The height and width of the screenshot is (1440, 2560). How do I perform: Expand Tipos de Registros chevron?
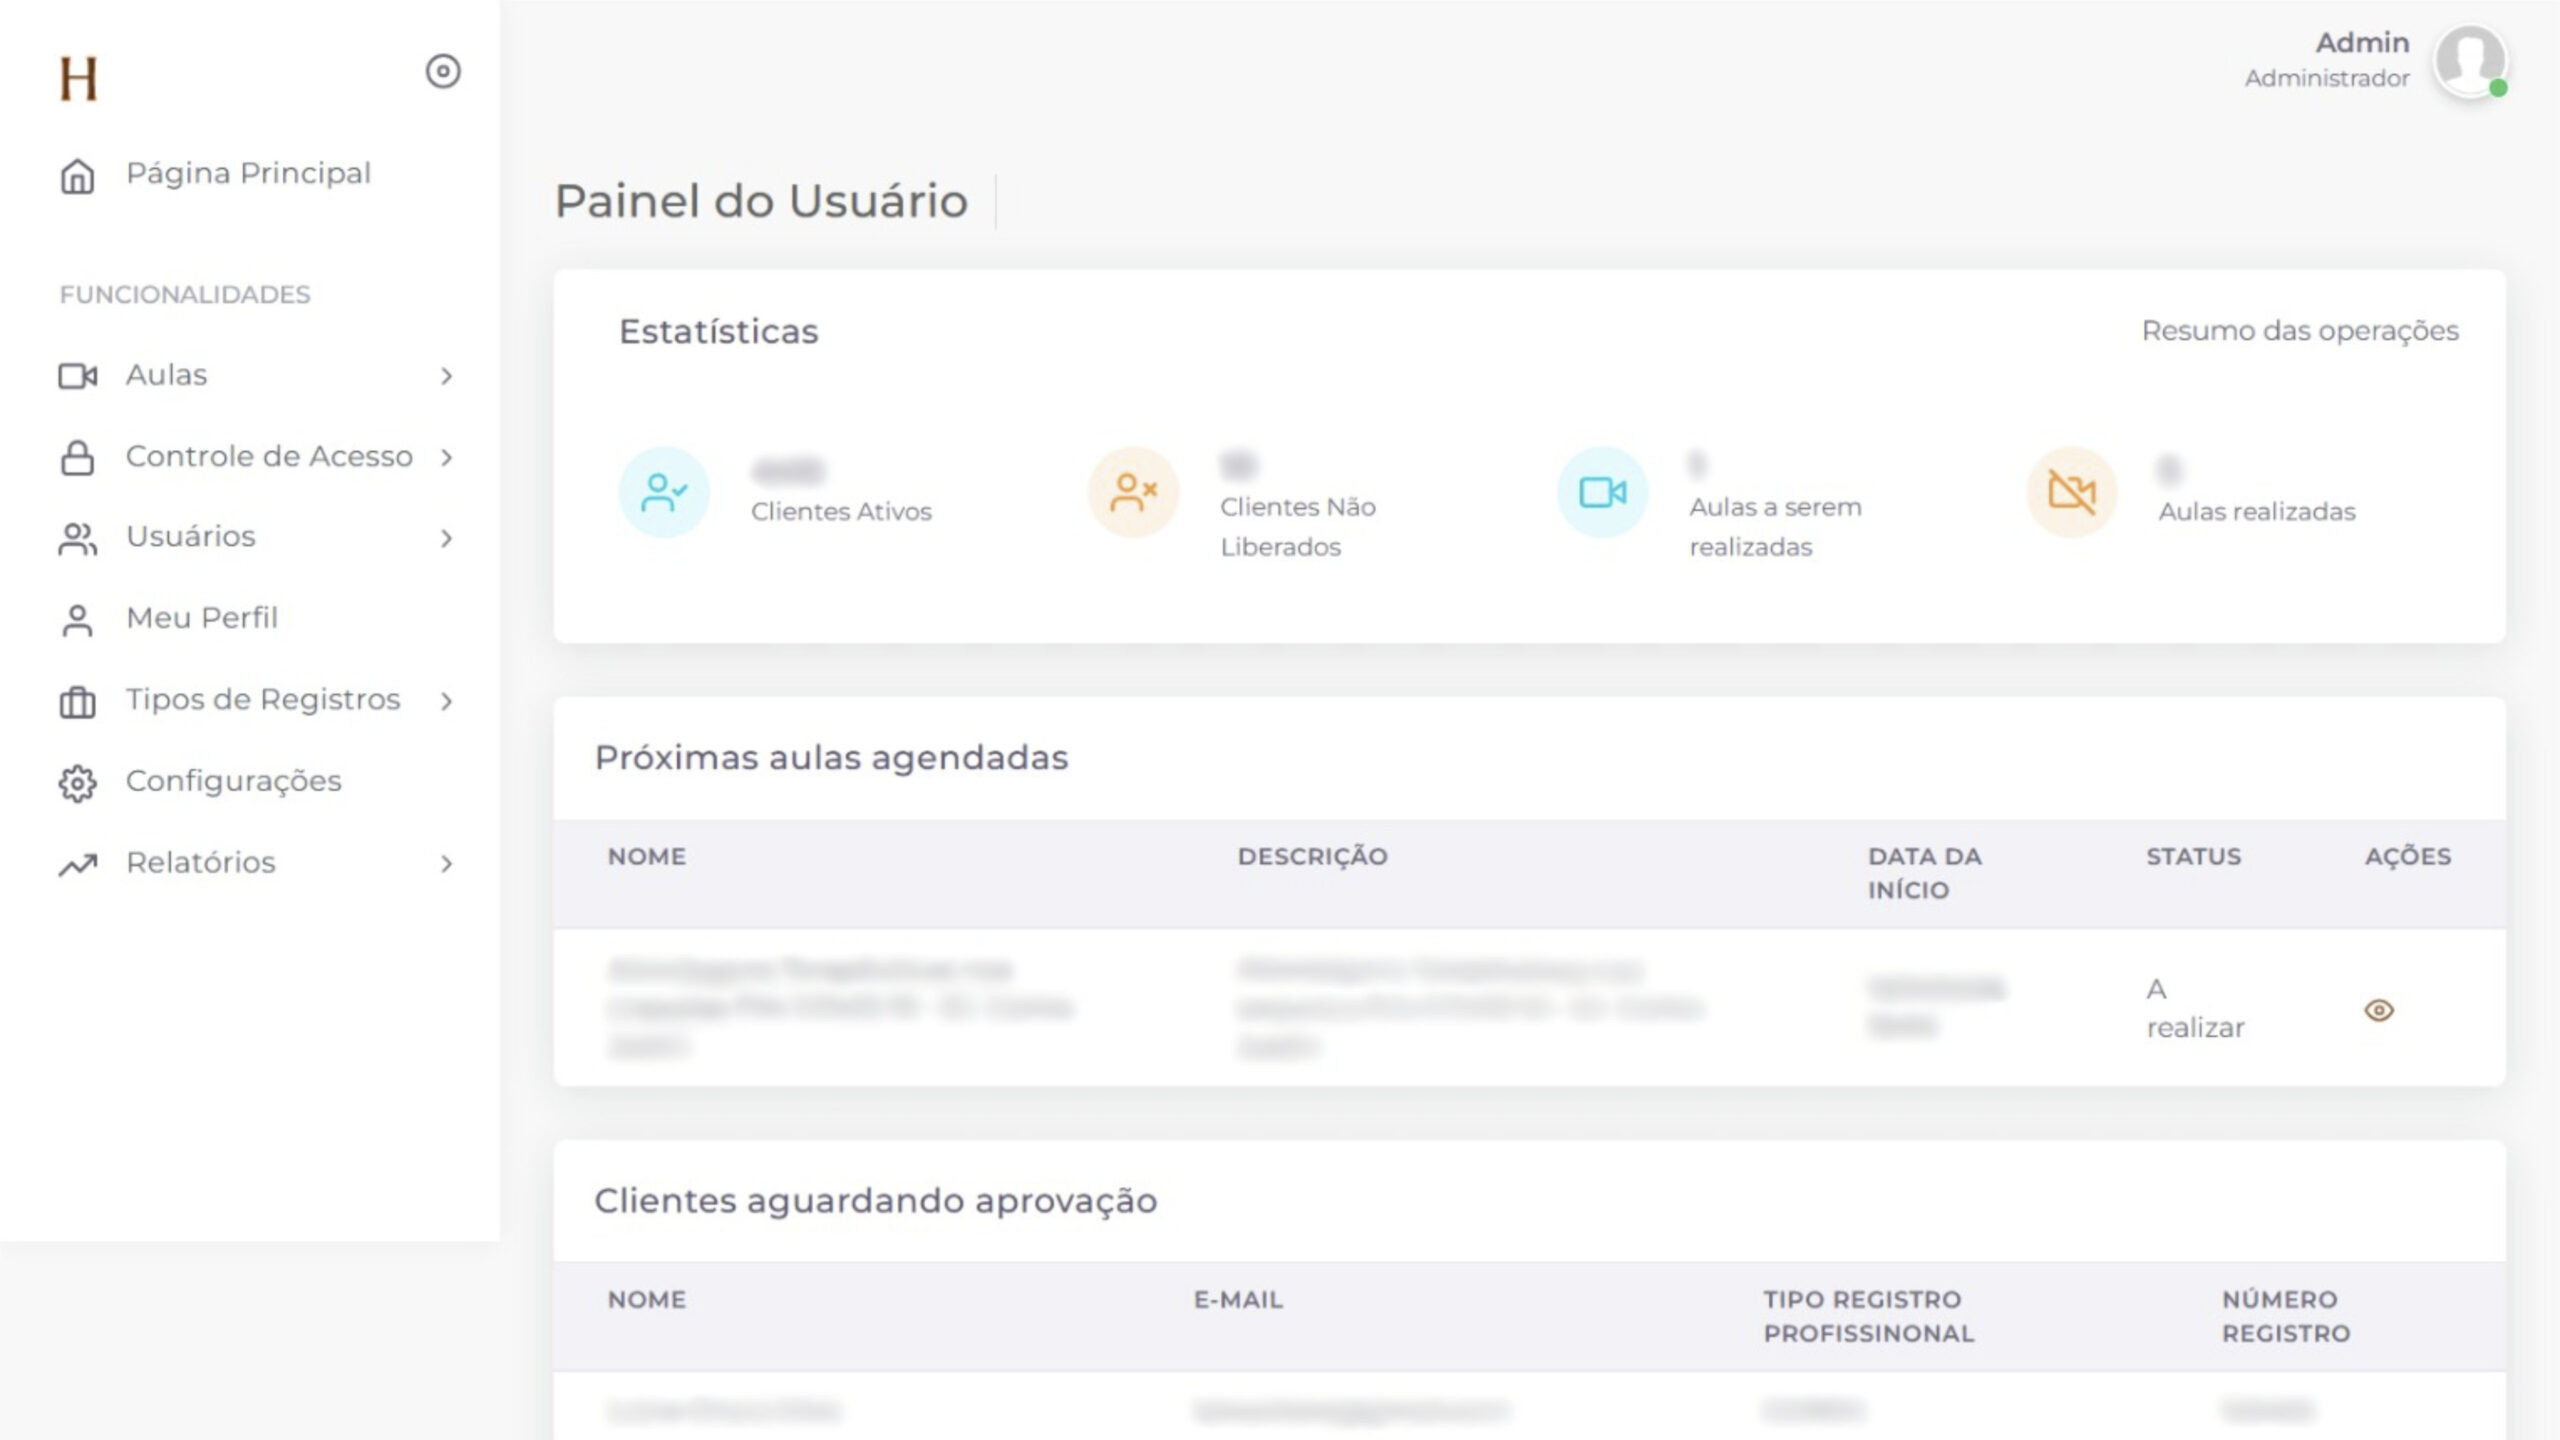click(446, 701)
